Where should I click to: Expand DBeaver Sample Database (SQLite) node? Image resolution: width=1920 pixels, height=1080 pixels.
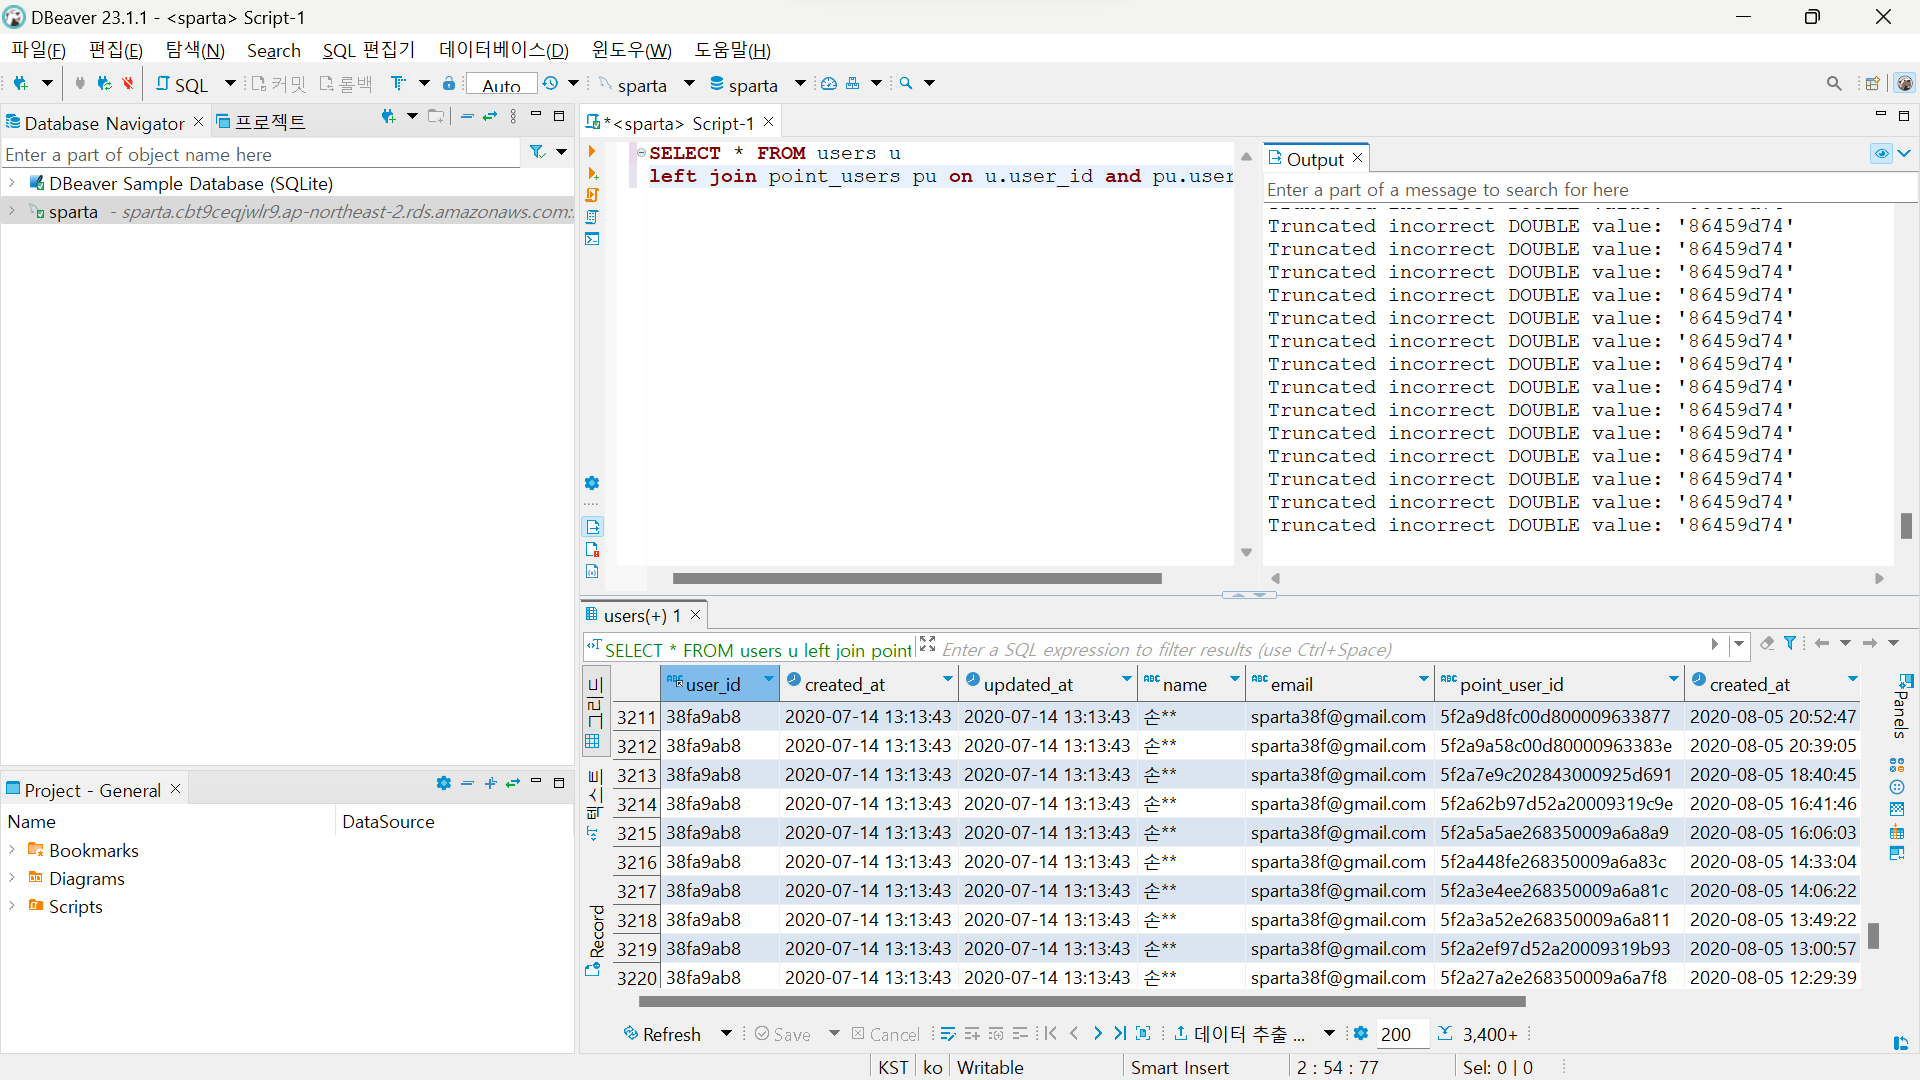(x=12, y=183)
